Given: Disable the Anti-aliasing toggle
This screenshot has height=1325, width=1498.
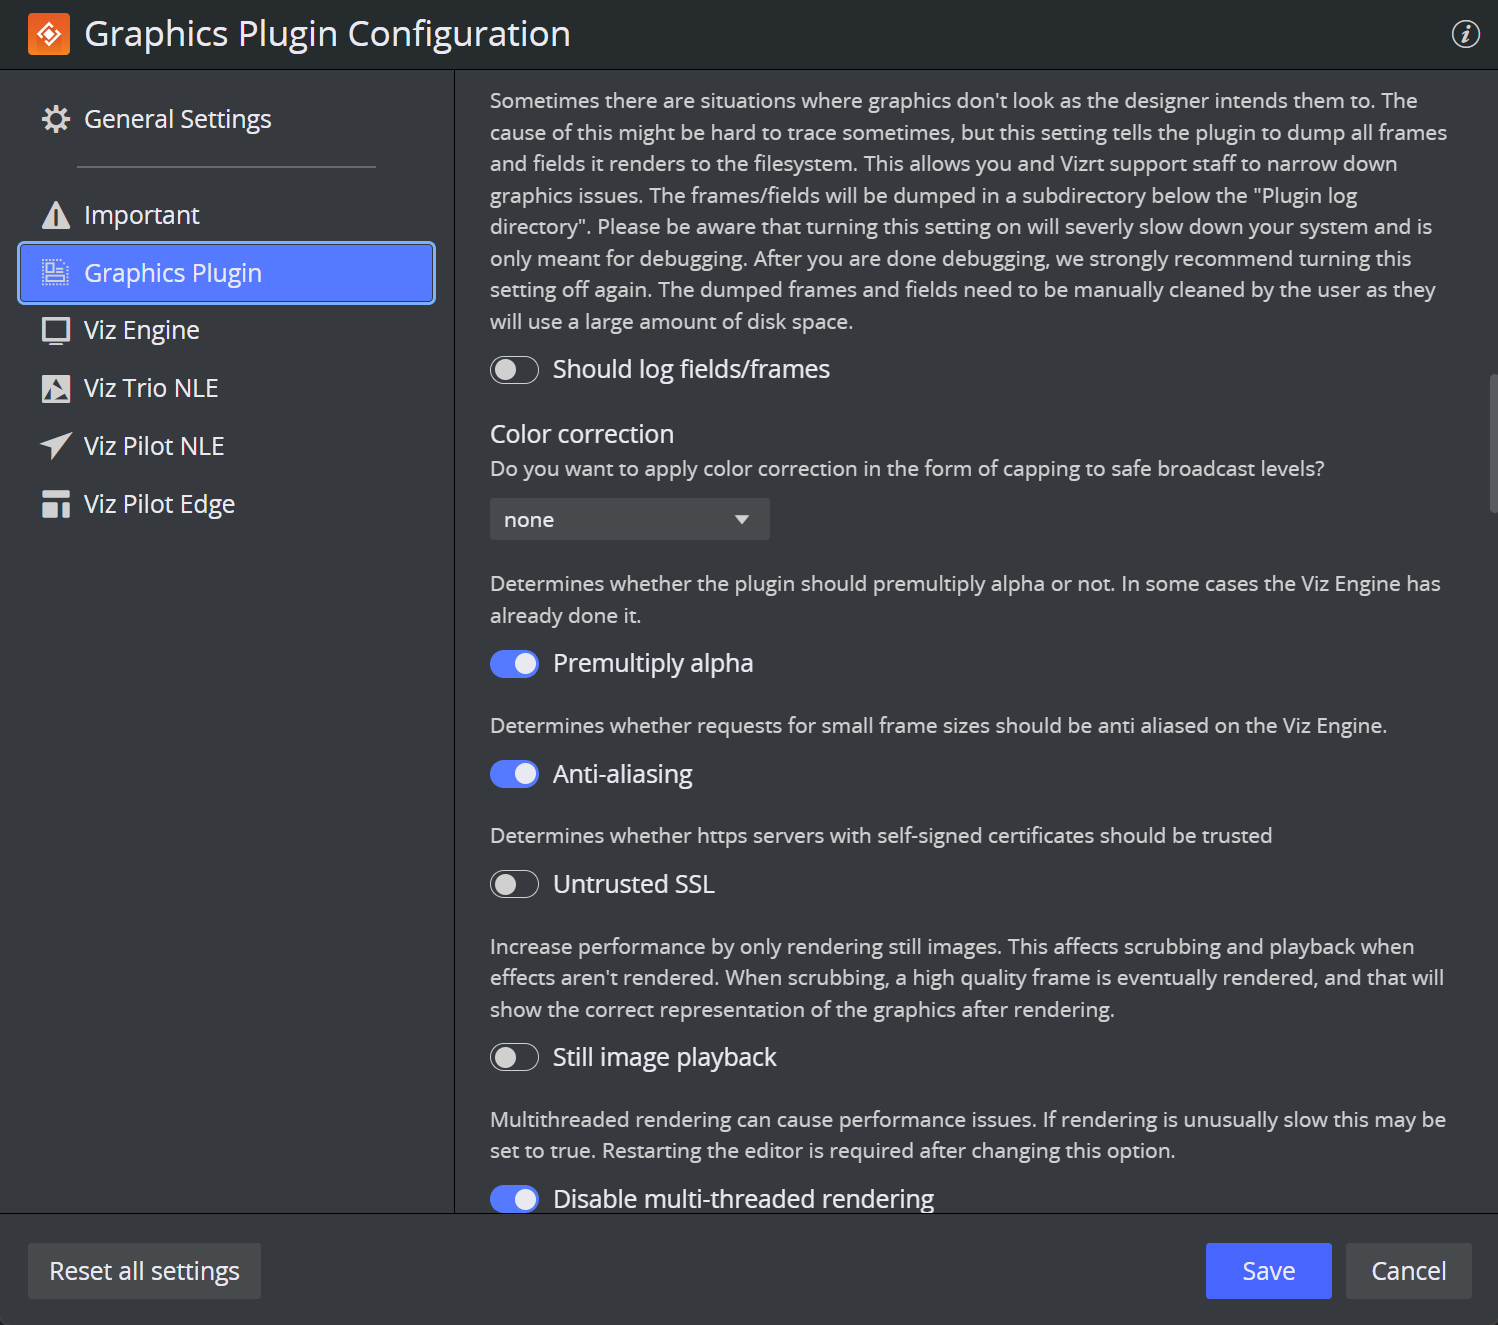Looking at the screenshot, I should 514,774.
